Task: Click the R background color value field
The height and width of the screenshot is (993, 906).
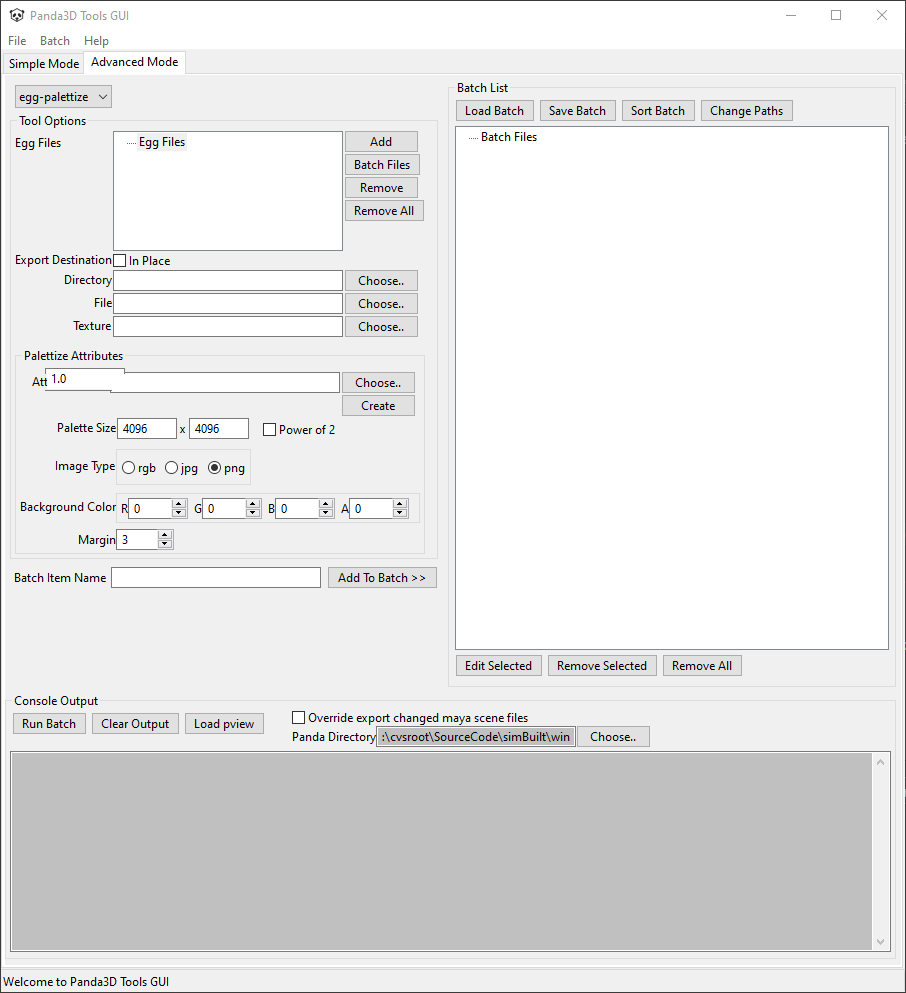Action: pyautogui.click(x=150, y=509)
